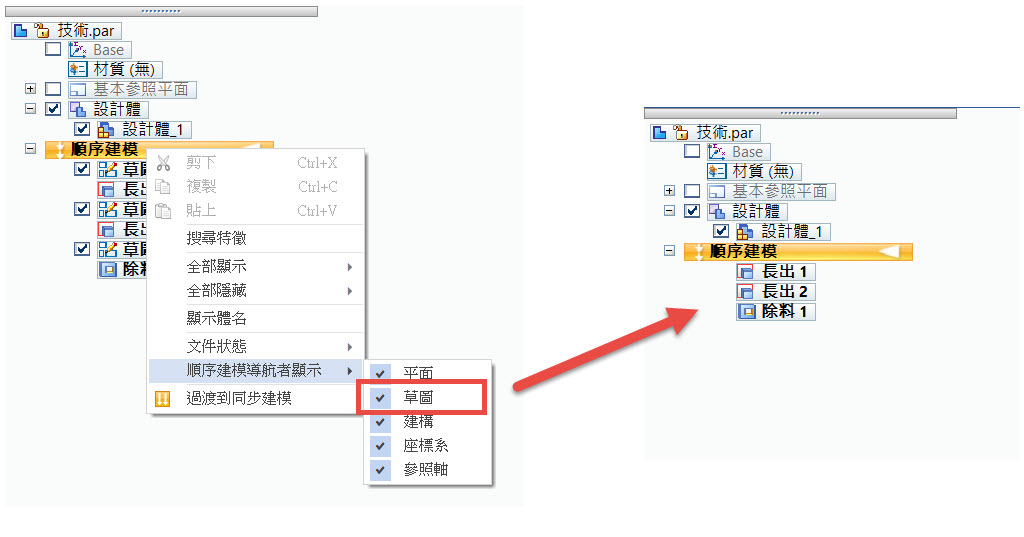The width and height of the screenshot is (1024, 537).
Task: Select 順序建模 header in right tree
Action: (798, 252)
